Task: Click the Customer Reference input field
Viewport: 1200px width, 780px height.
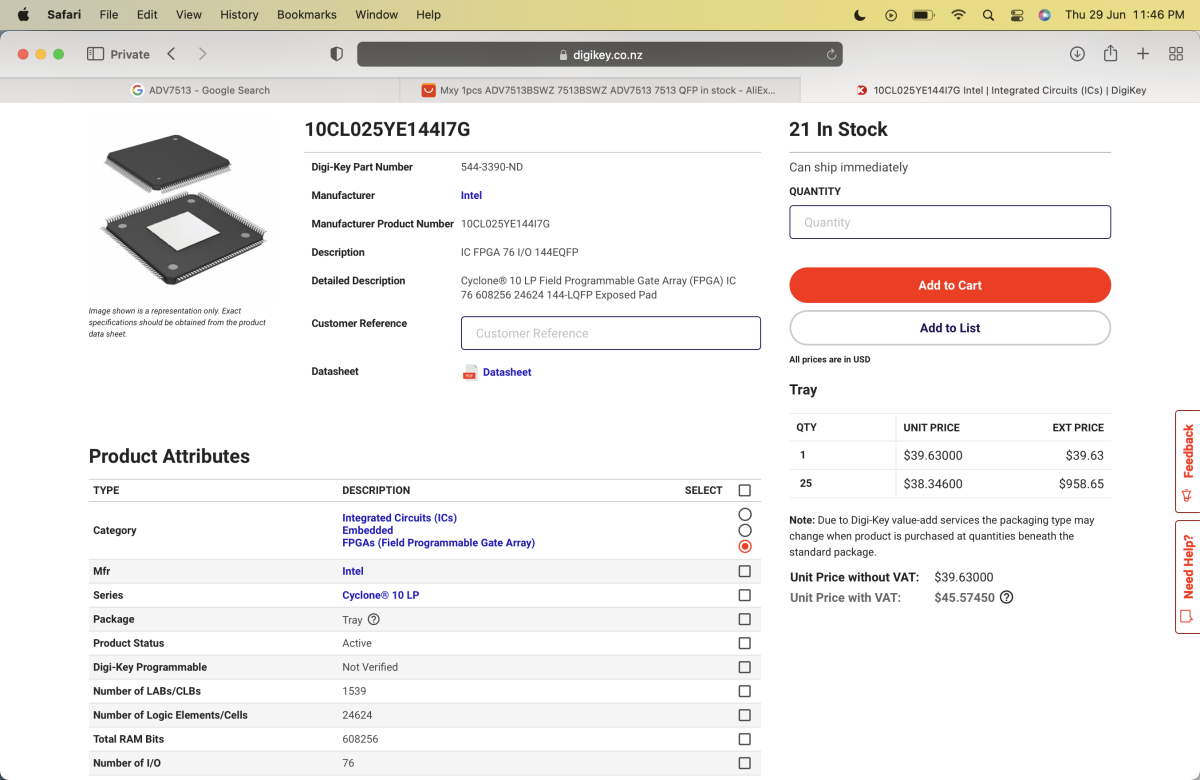Action: point(611,333)
